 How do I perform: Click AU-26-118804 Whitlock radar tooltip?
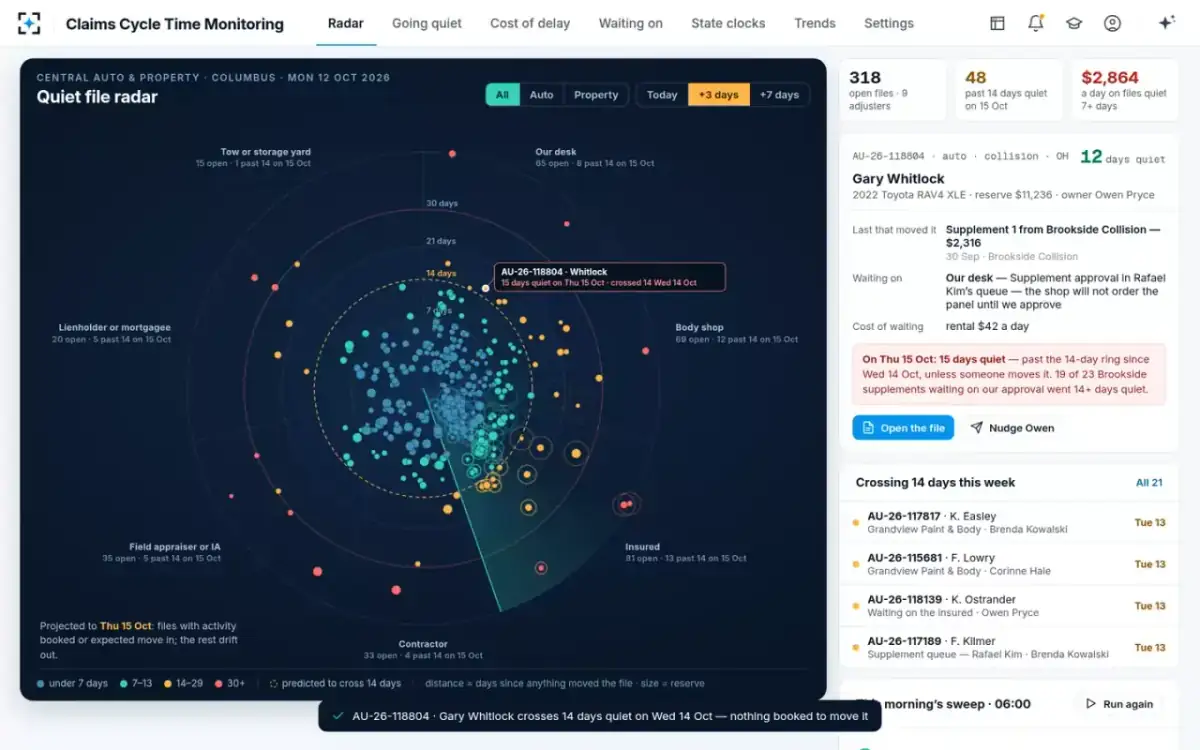[610, 277]
